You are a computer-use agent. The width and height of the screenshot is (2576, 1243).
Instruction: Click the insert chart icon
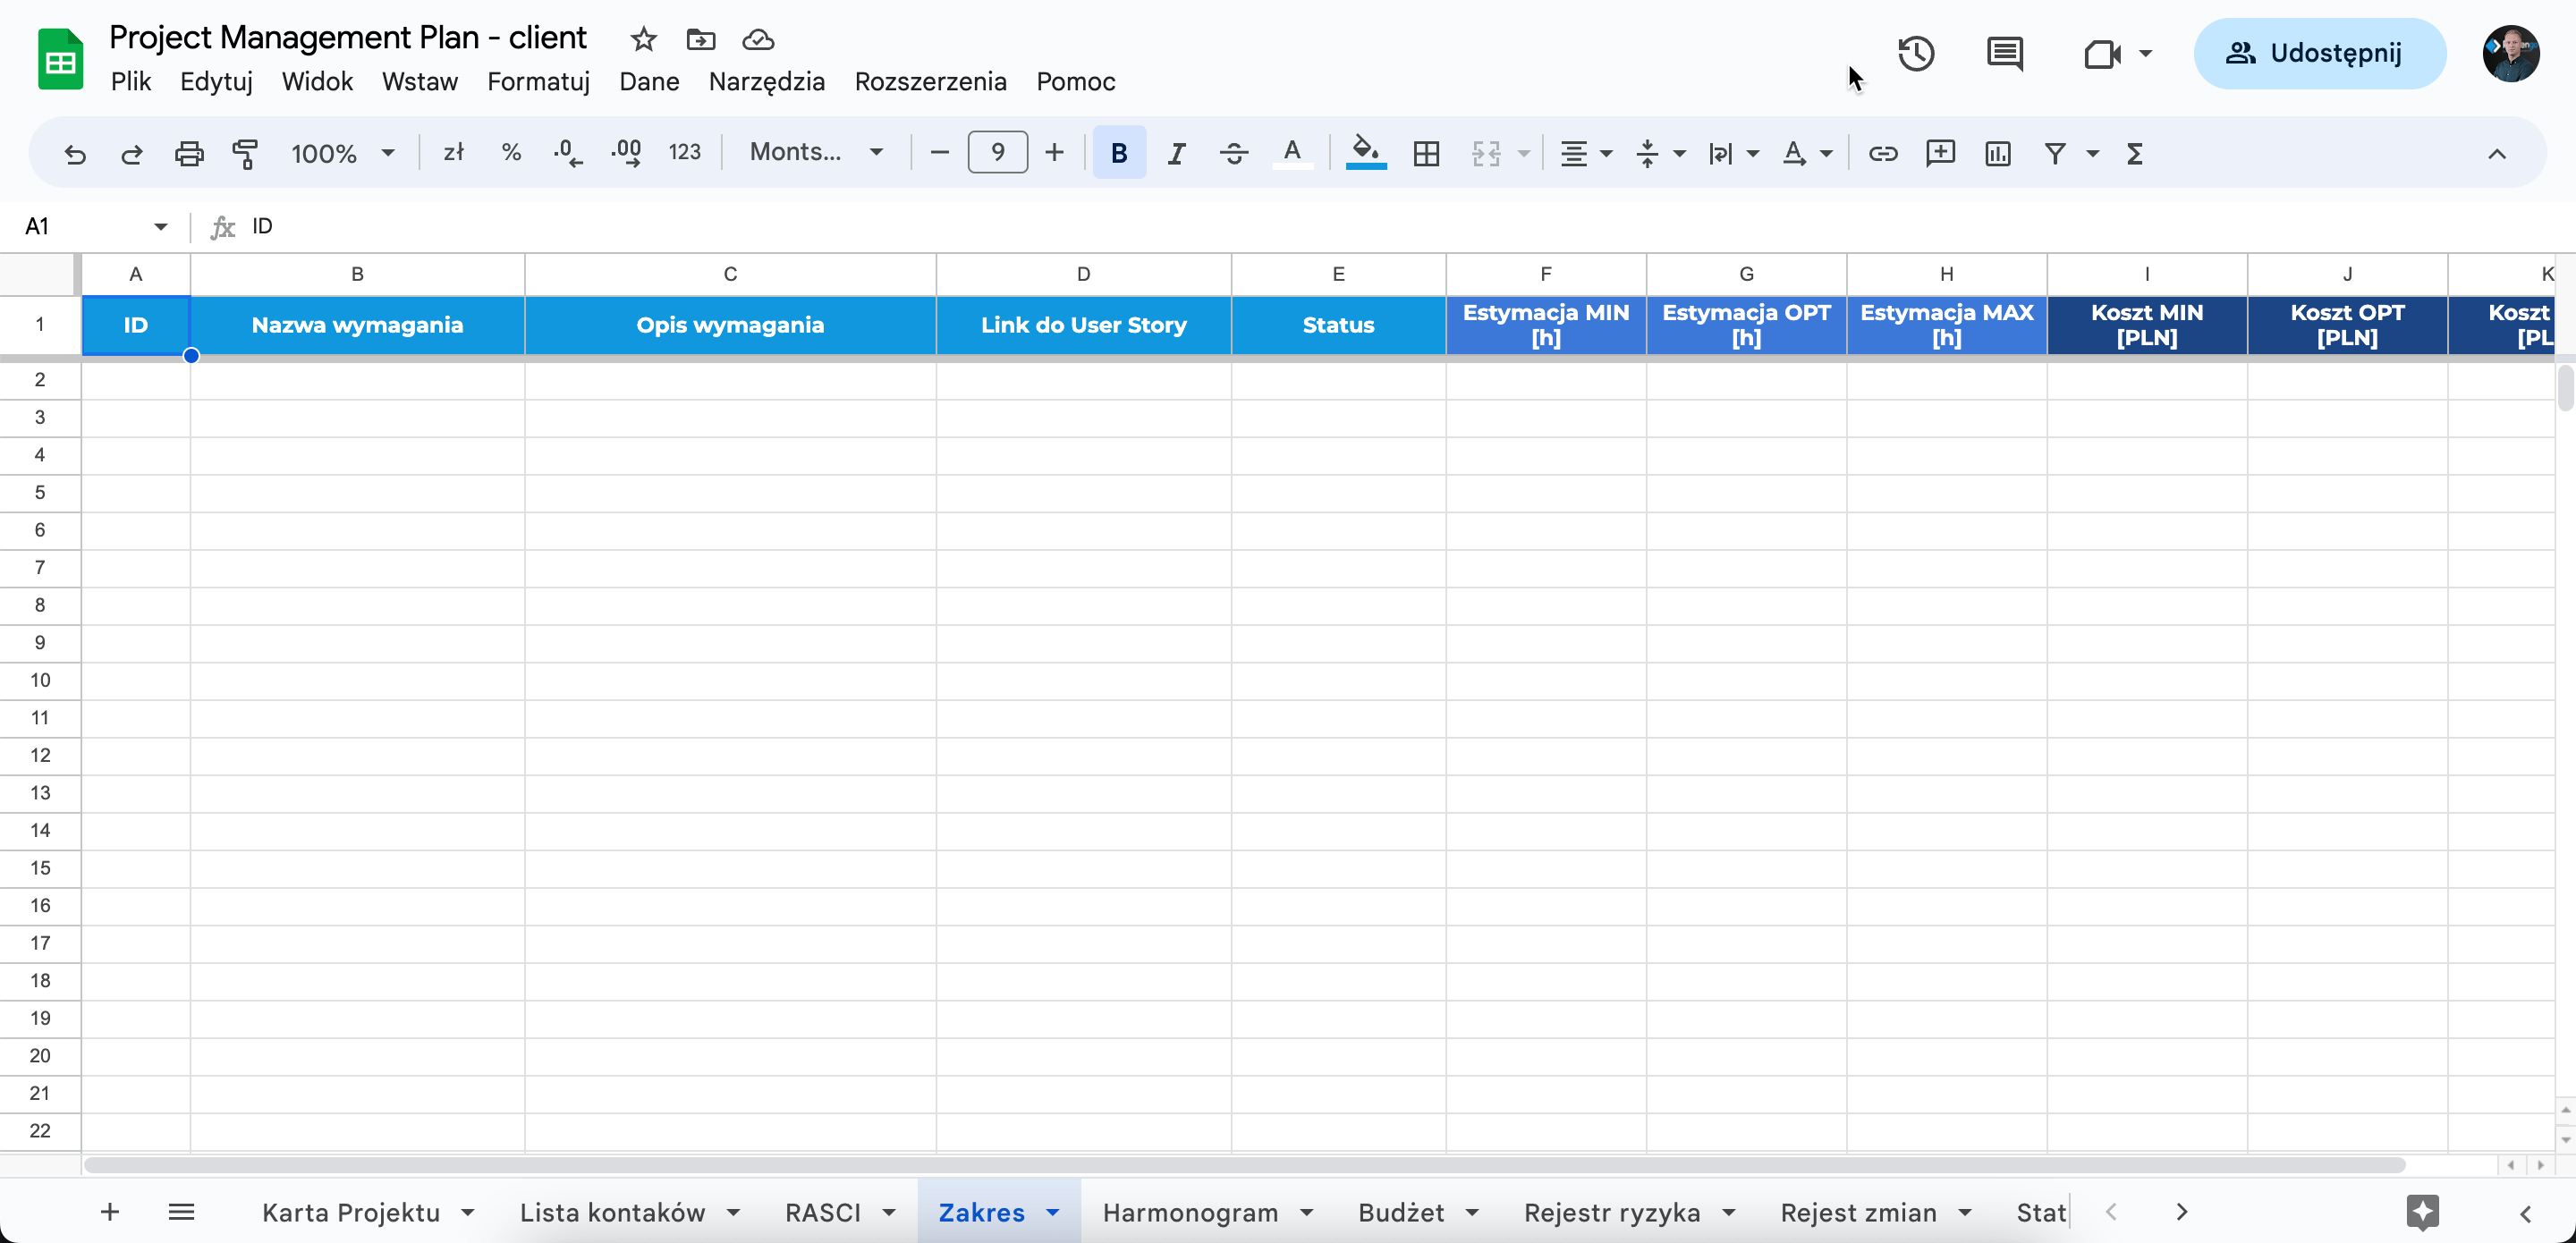(x=1997, y=153)
